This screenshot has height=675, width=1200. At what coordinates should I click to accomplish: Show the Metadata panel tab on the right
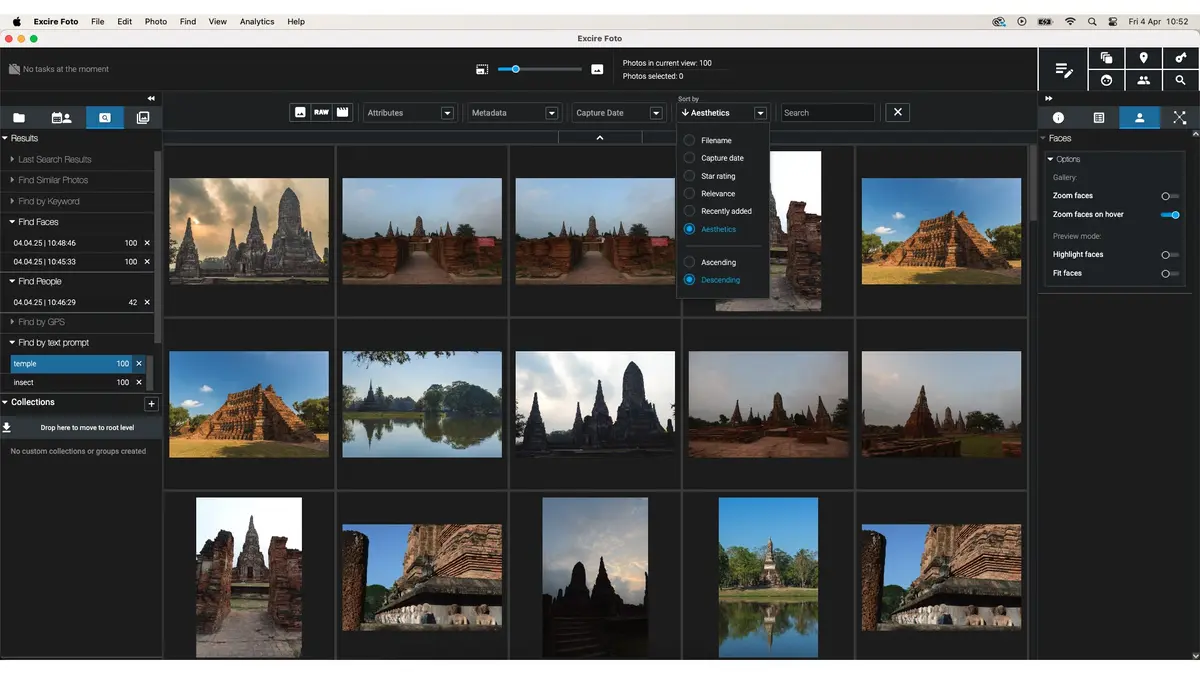(1101, 117)
